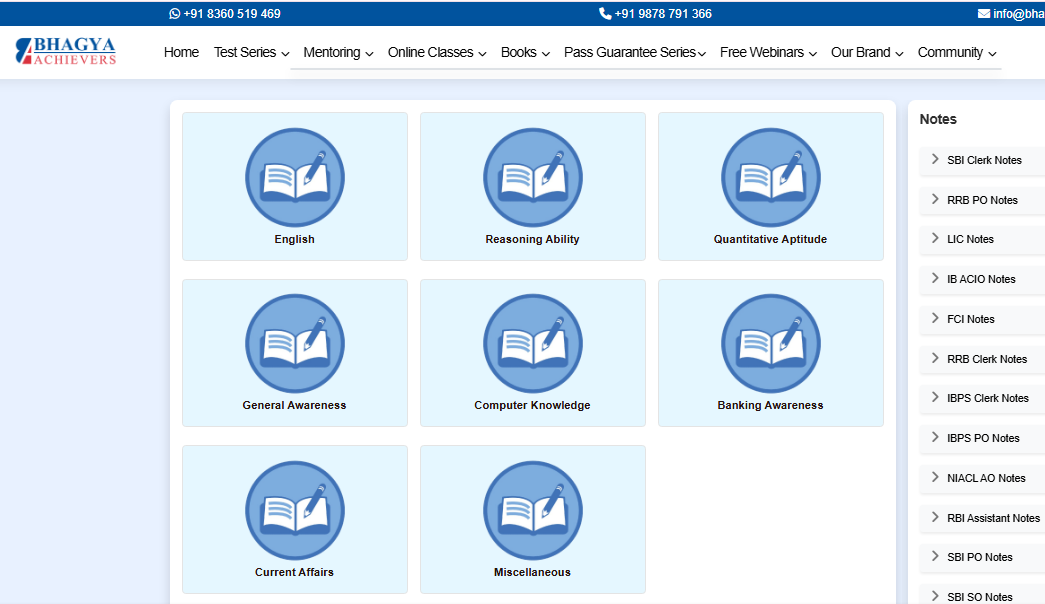Open the Online Classes dropdown
The width and height of the screenshot is (1045, 604).
coord(436,53)
